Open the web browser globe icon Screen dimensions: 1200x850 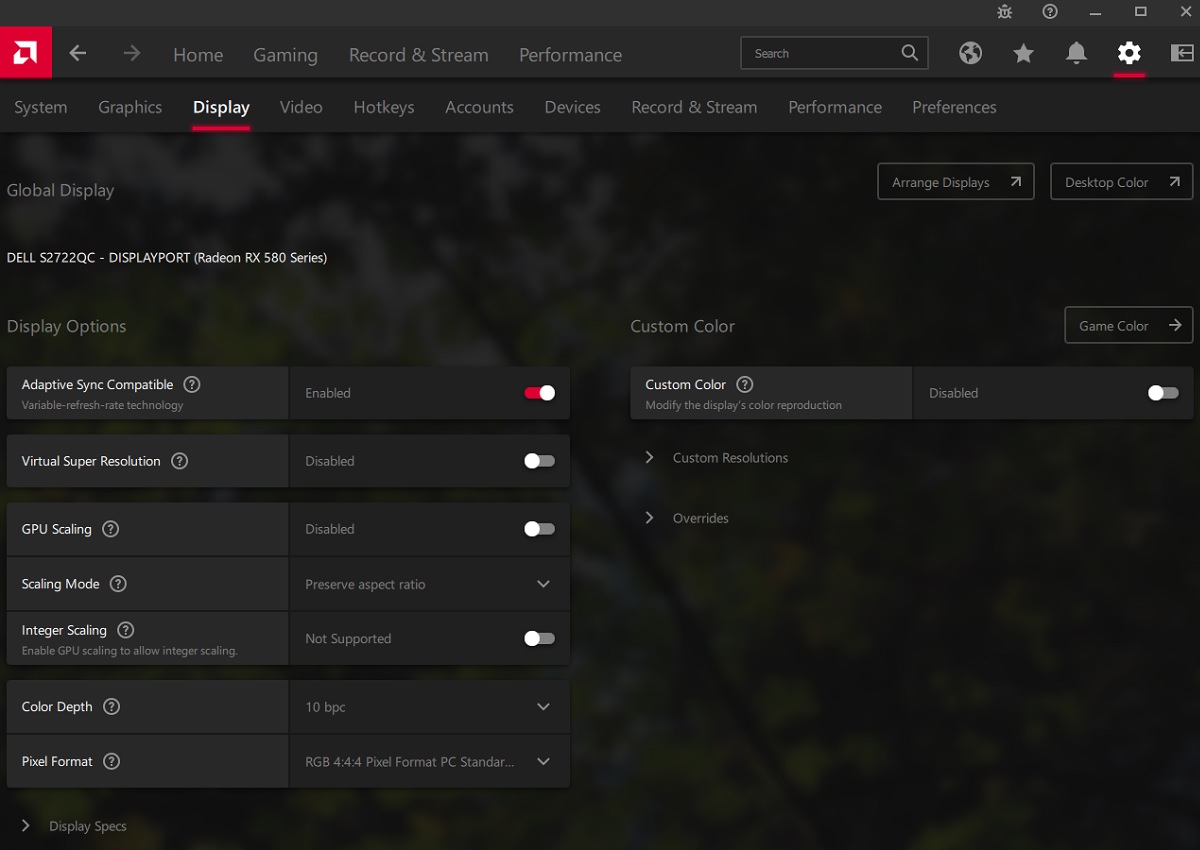tap(970, 53)
